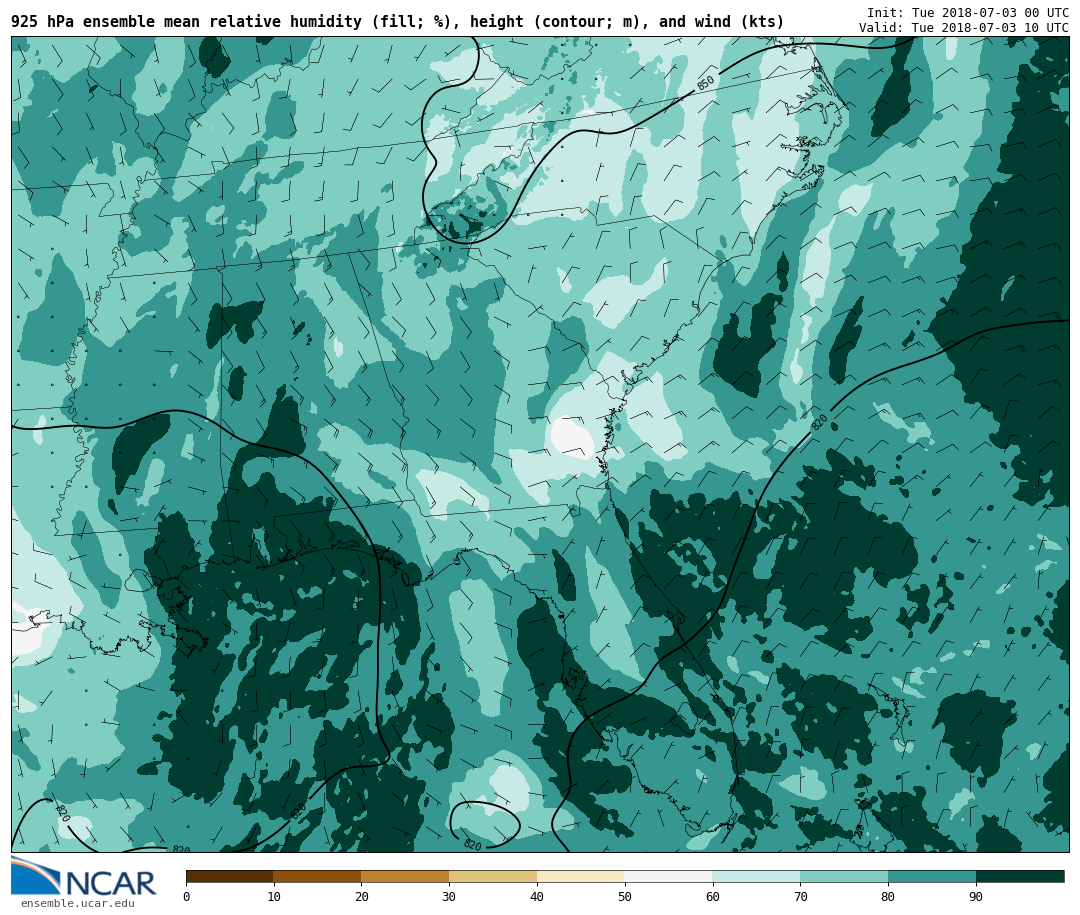
Task: Click the colorbar tick label 0
Action: (186, 897)
